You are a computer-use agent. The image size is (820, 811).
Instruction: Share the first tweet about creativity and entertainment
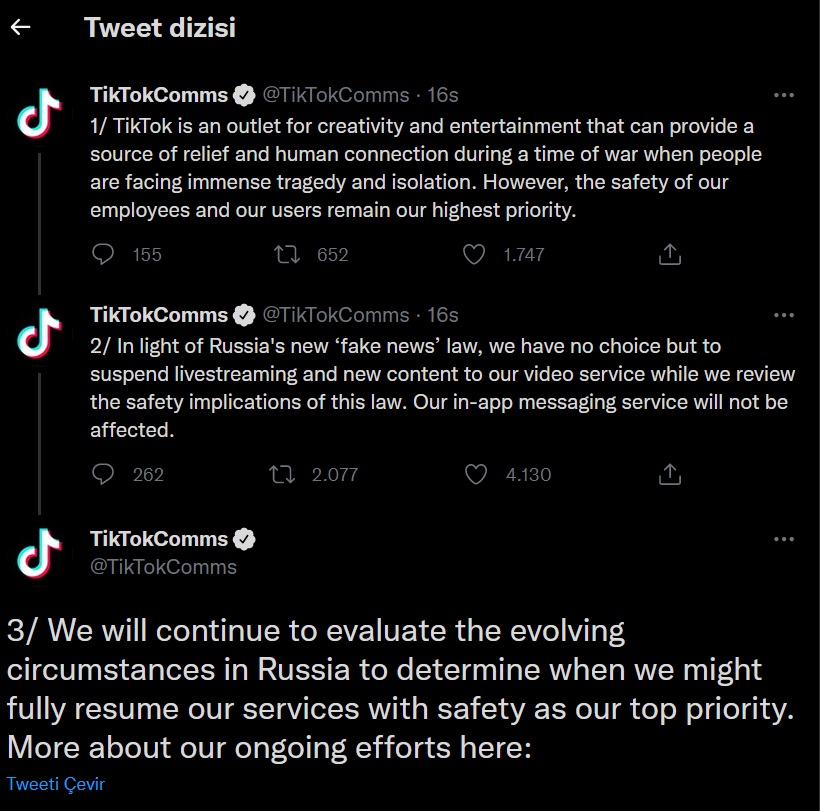tap(669, 255)
